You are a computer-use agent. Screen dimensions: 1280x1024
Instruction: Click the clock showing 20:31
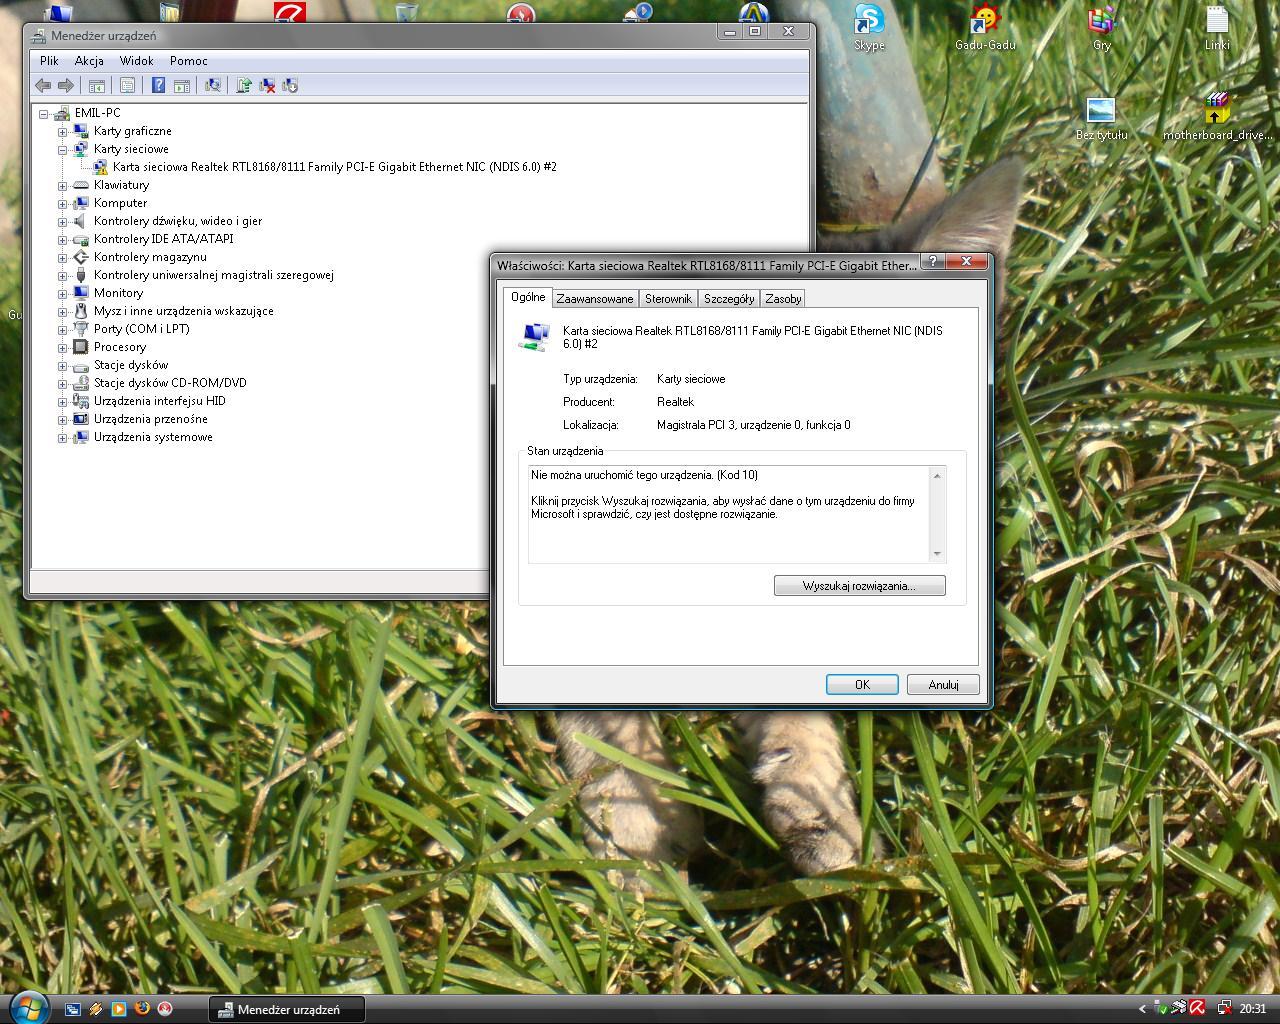pos(1253,1009)
